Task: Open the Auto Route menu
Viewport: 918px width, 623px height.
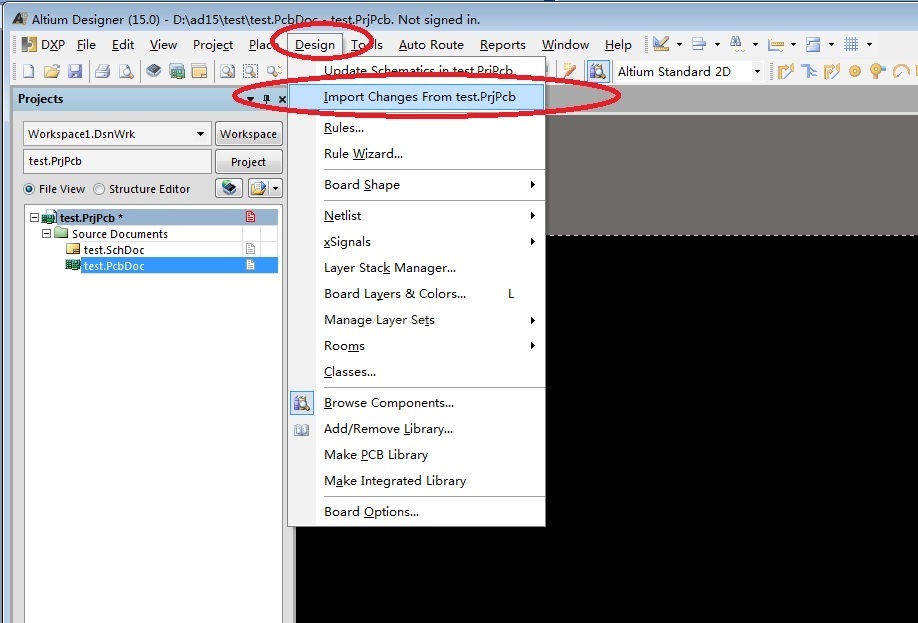Action: 431,45
